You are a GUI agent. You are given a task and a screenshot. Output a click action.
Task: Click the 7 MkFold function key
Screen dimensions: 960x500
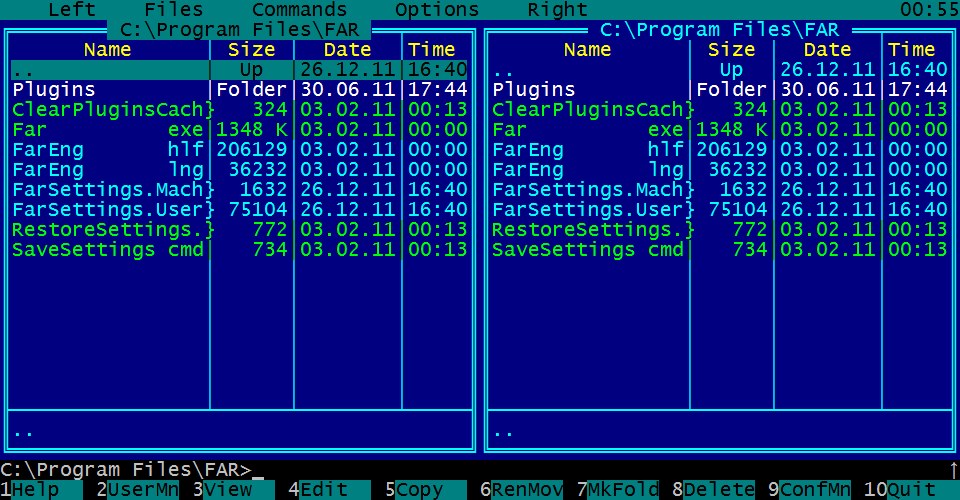tap(618, 490)
